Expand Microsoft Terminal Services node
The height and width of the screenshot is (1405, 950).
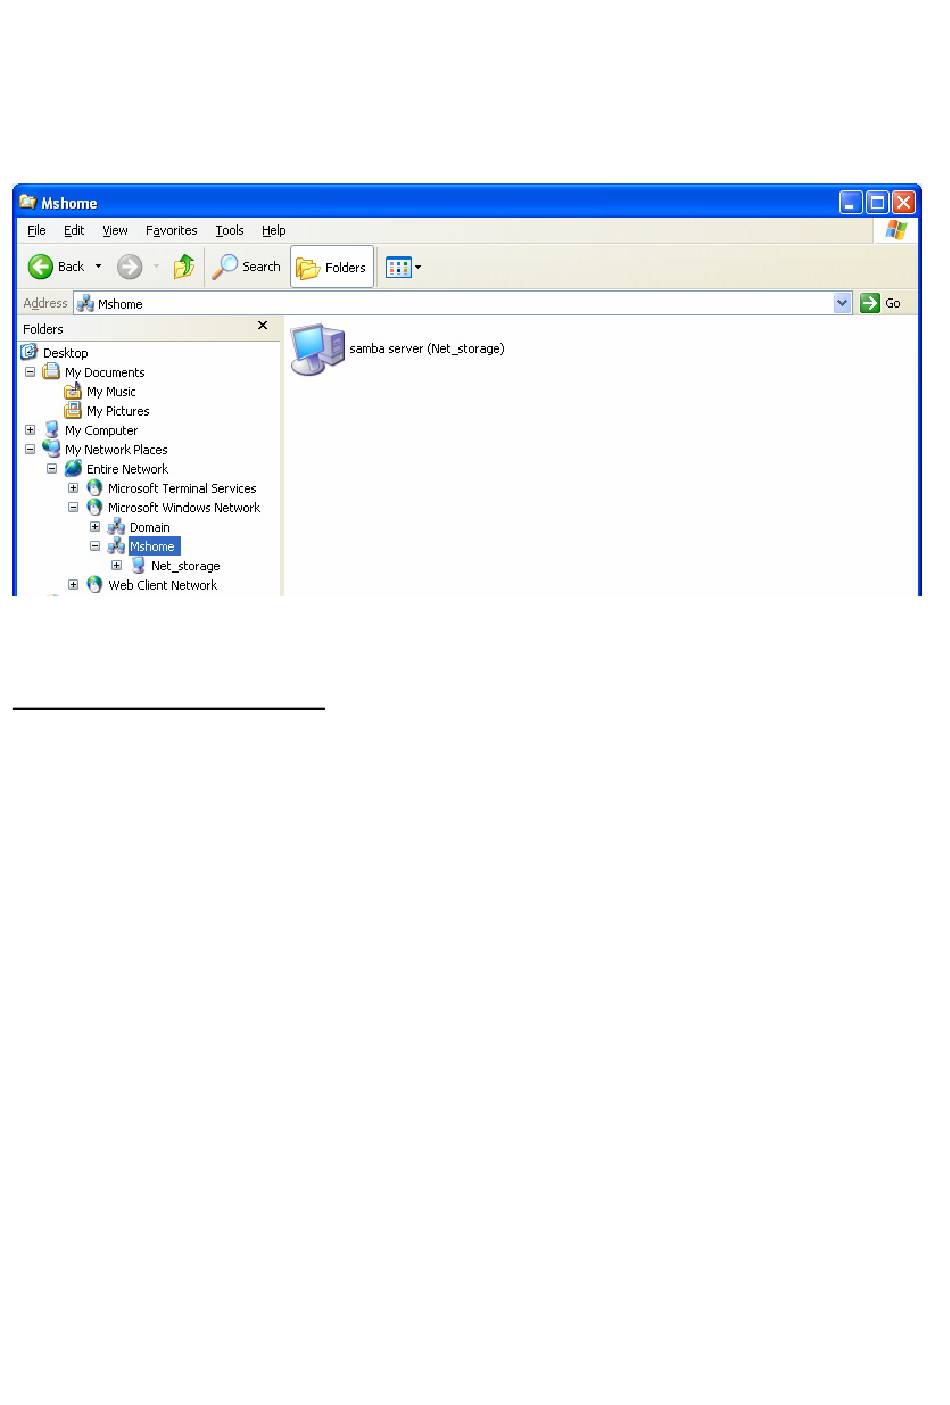tap(73, 488)
